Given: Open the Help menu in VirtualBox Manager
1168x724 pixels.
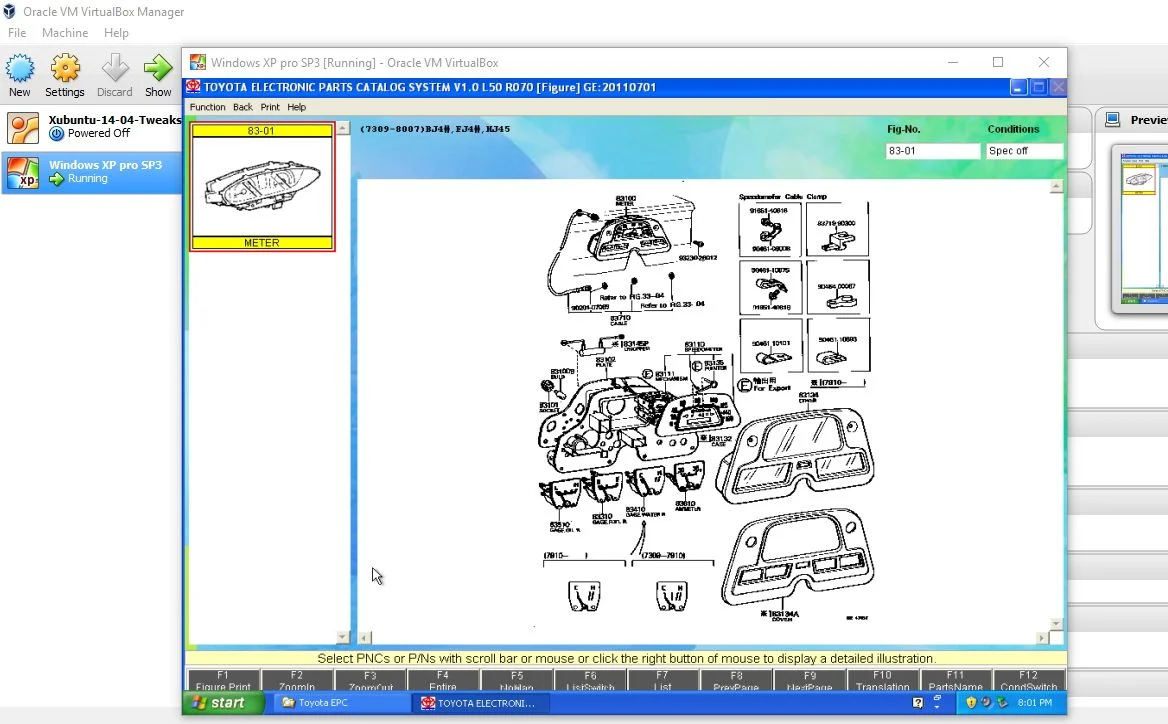Looking at the screenshot, I should pyautogui.click(x=116, y=33).
